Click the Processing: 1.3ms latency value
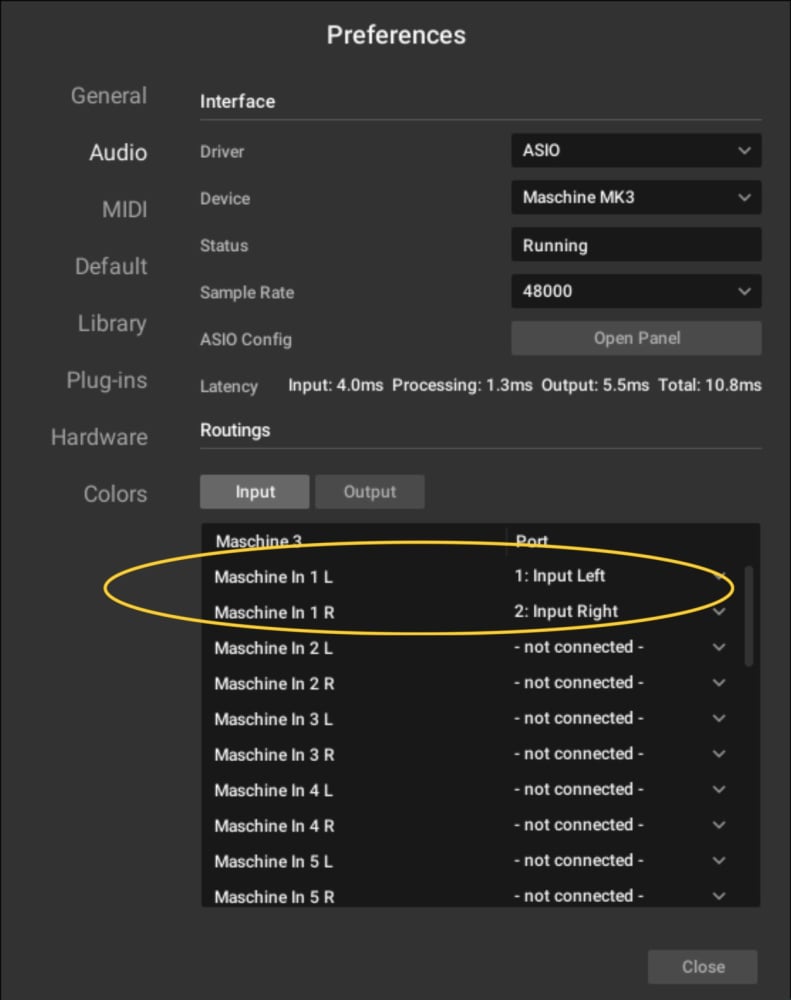Viewport: 791px width, 1000px height. tap(462, 385)
